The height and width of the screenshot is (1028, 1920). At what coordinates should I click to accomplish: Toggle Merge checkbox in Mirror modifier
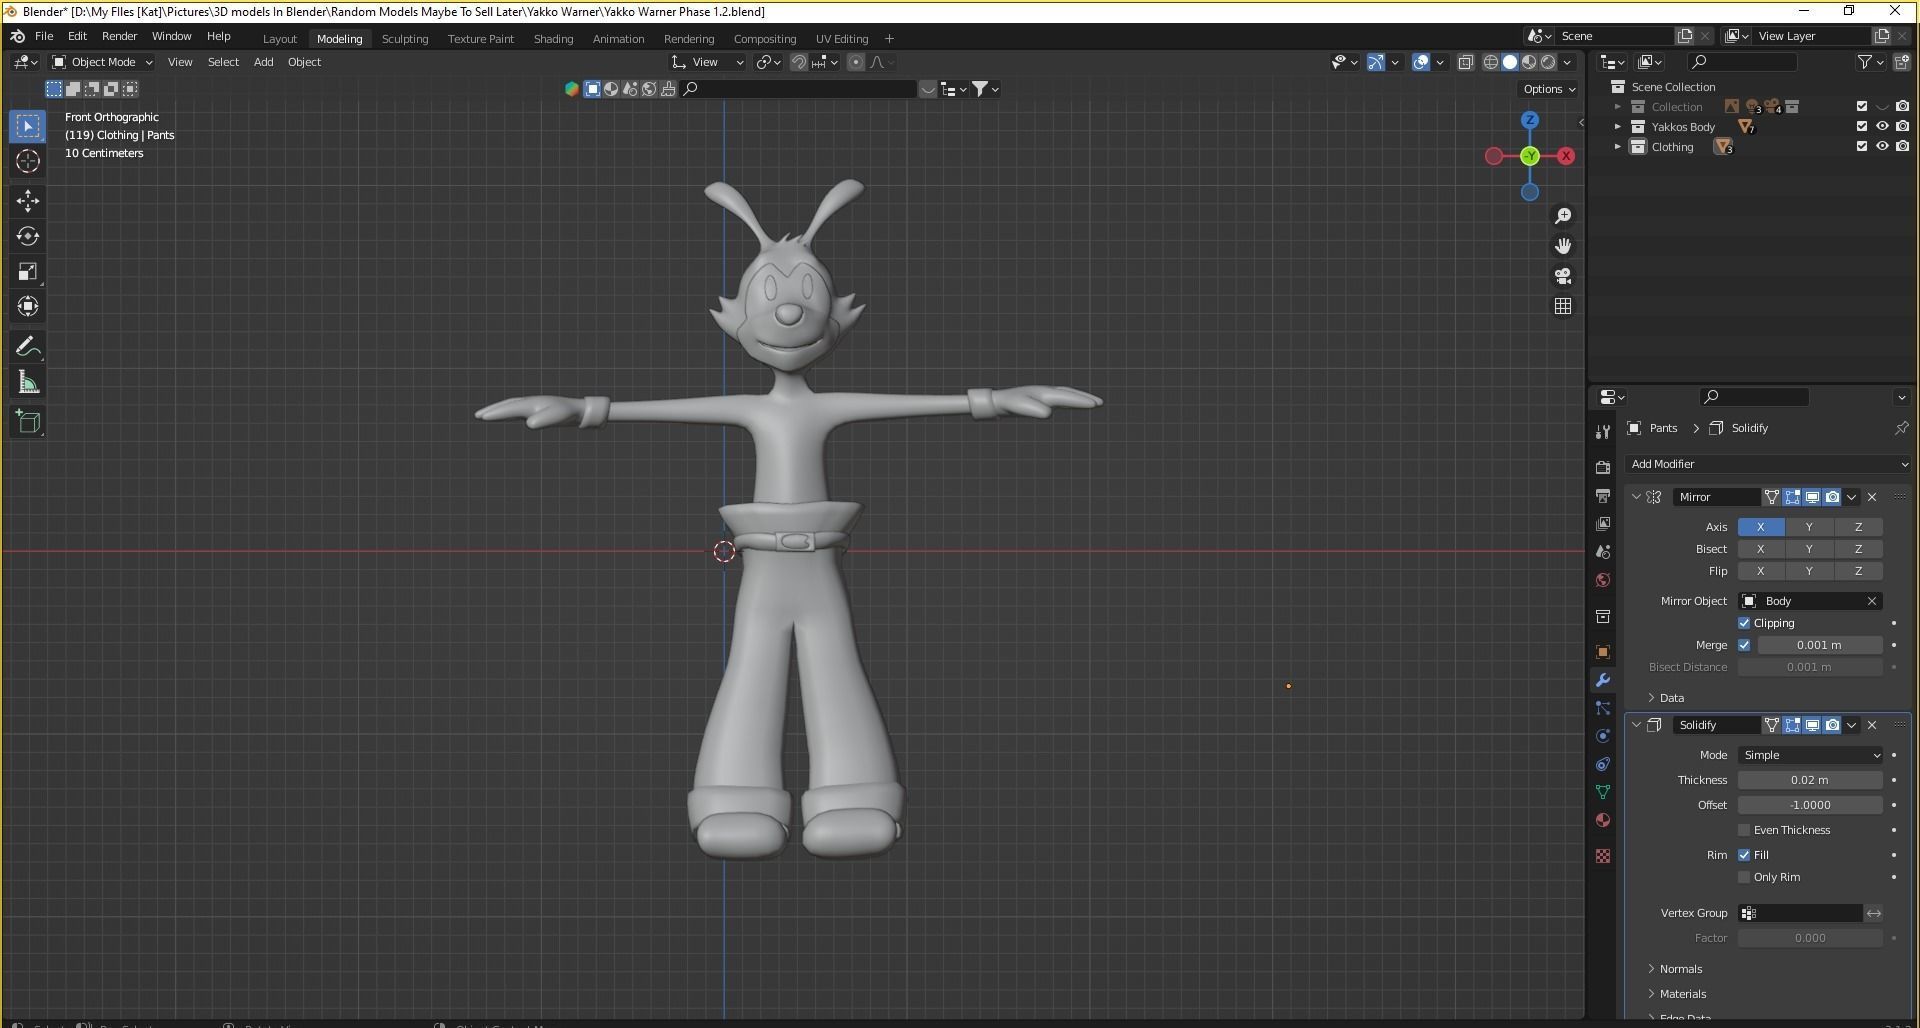click(1744, 645)
